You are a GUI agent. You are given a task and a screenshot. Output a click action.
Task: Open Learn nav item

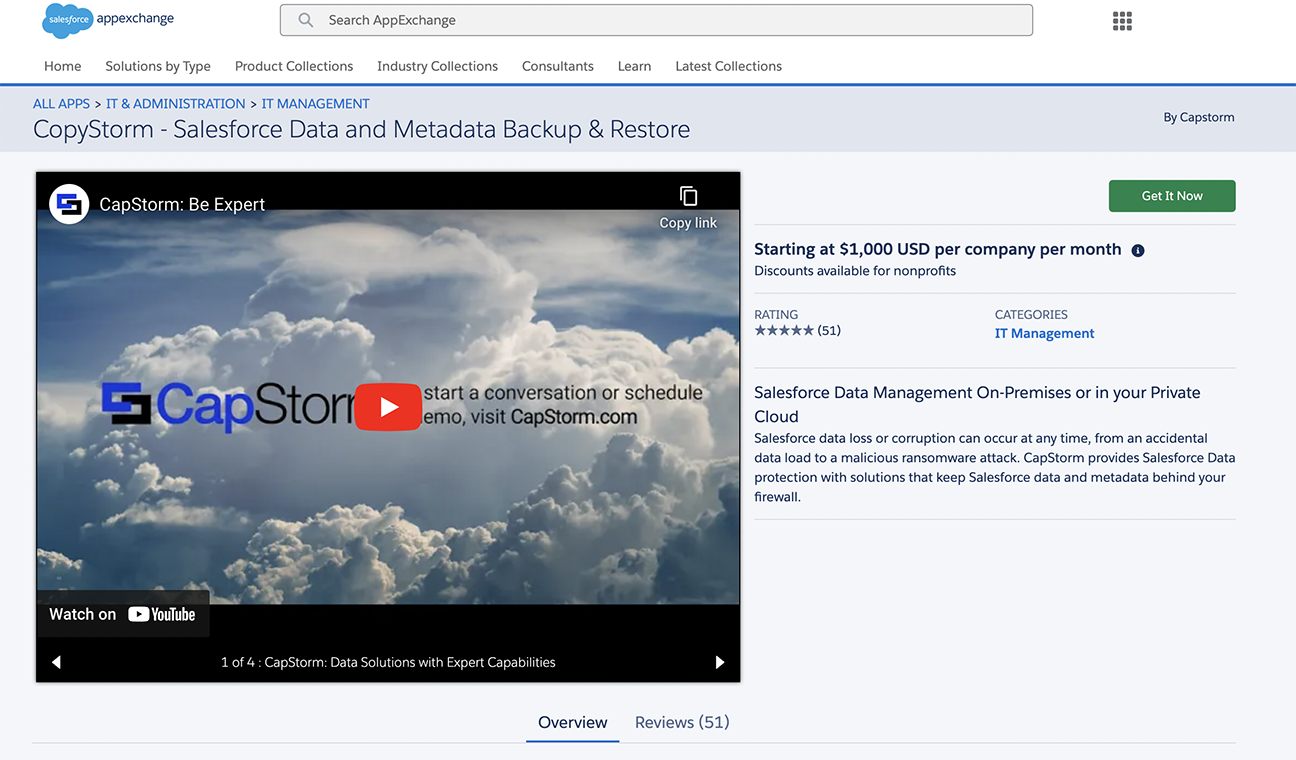point(634,66)
